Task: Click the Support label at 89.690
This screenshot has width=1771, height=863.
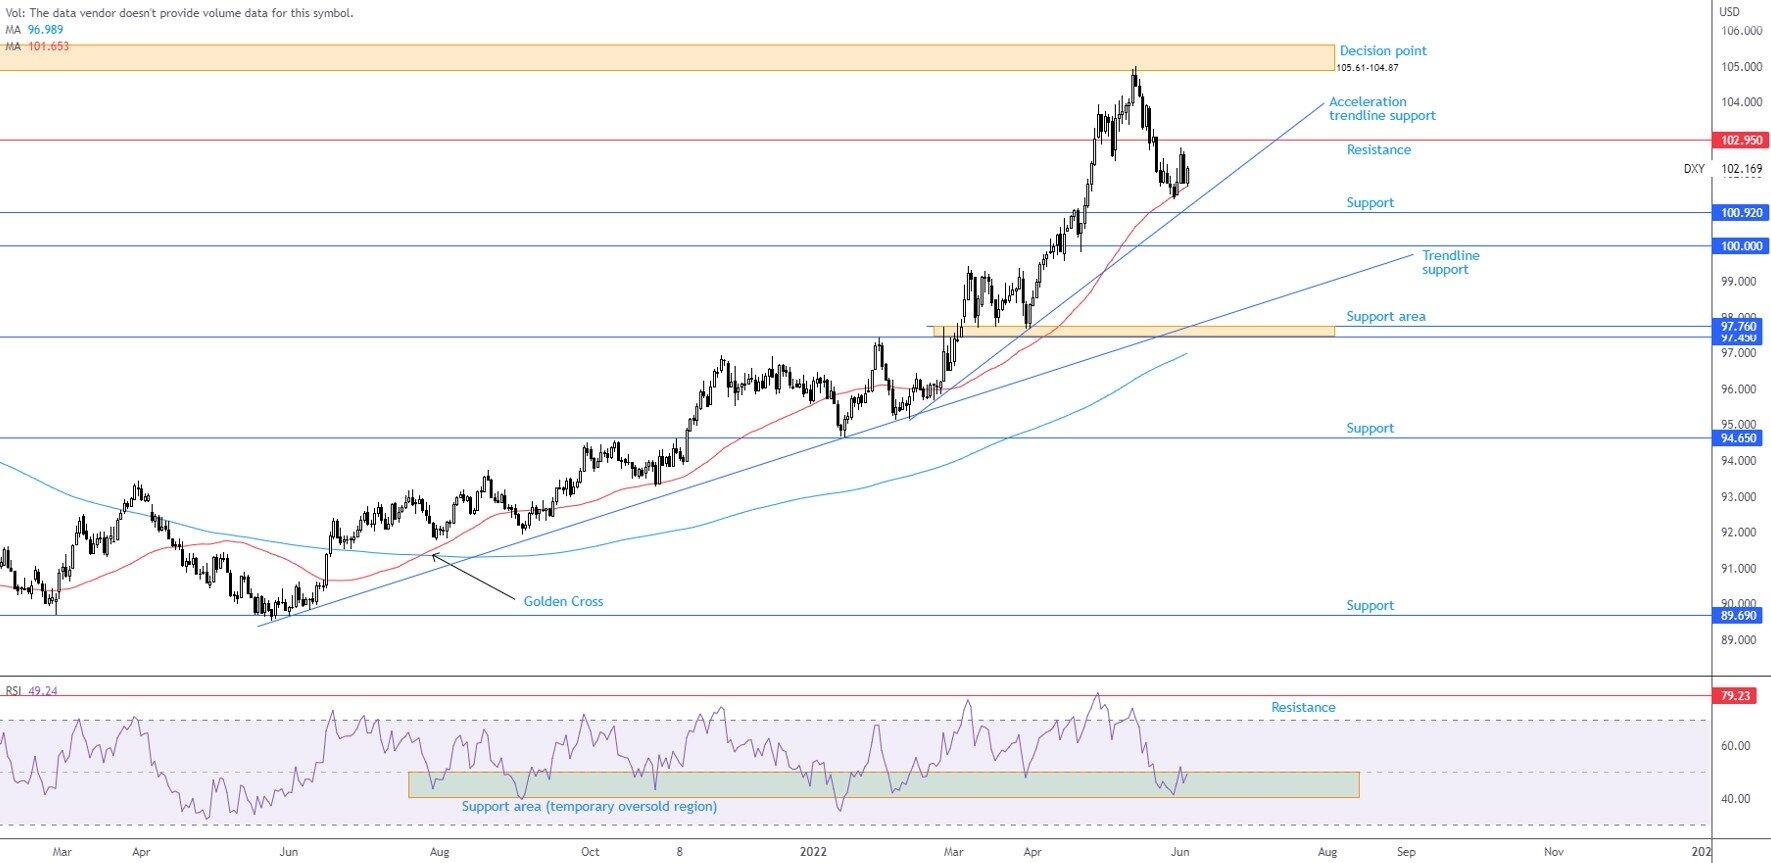Action: click(x=1370, y=606)
